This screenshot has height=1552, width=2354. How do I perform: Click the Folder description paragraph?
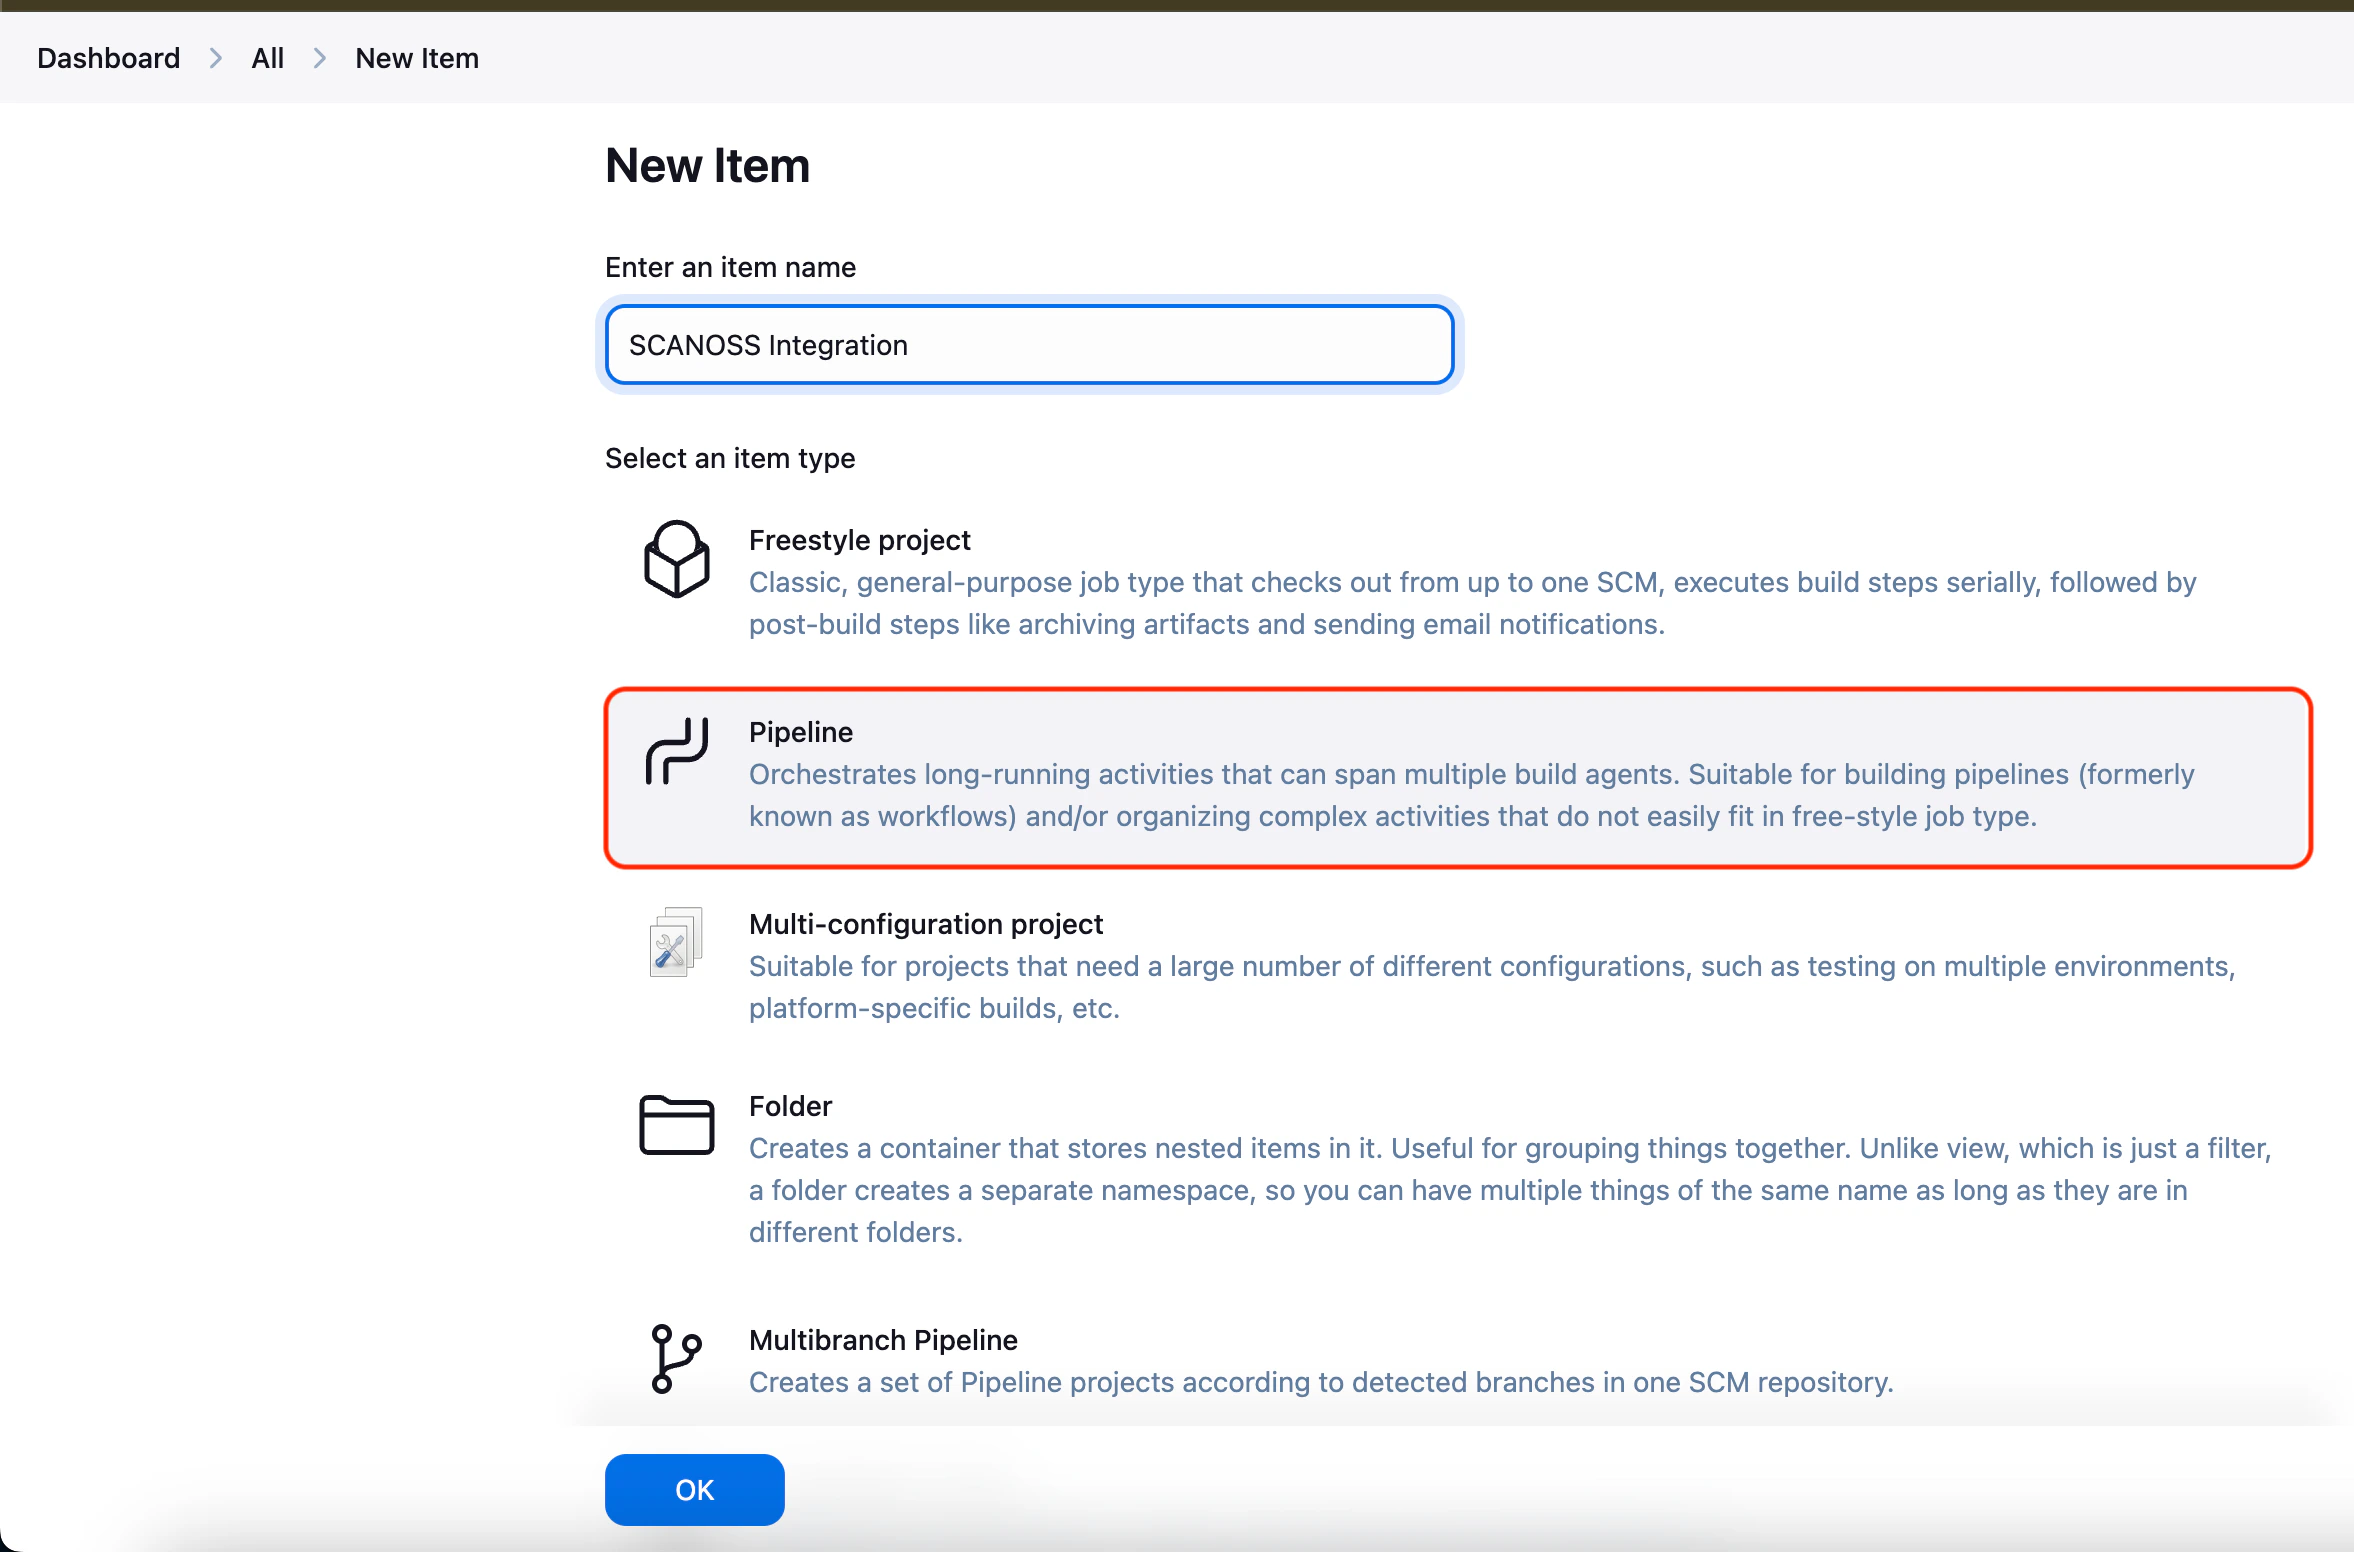point(1509,1190)
